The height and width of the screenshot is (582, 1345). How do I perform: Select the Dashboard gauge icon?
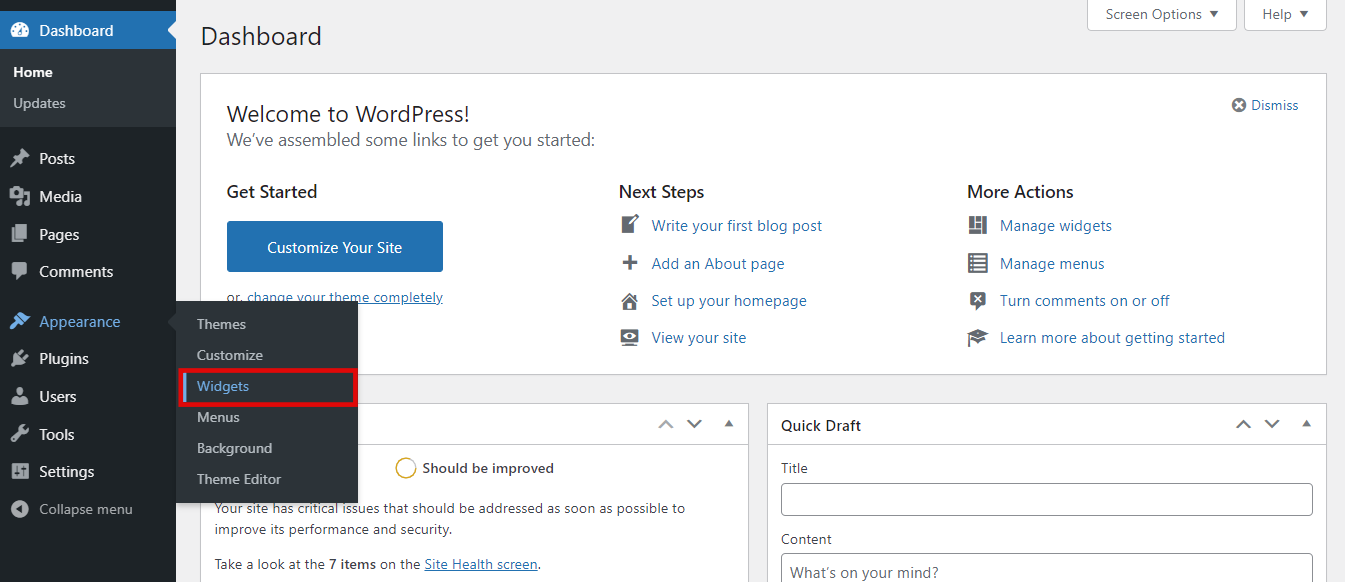[x=22, y=29]
